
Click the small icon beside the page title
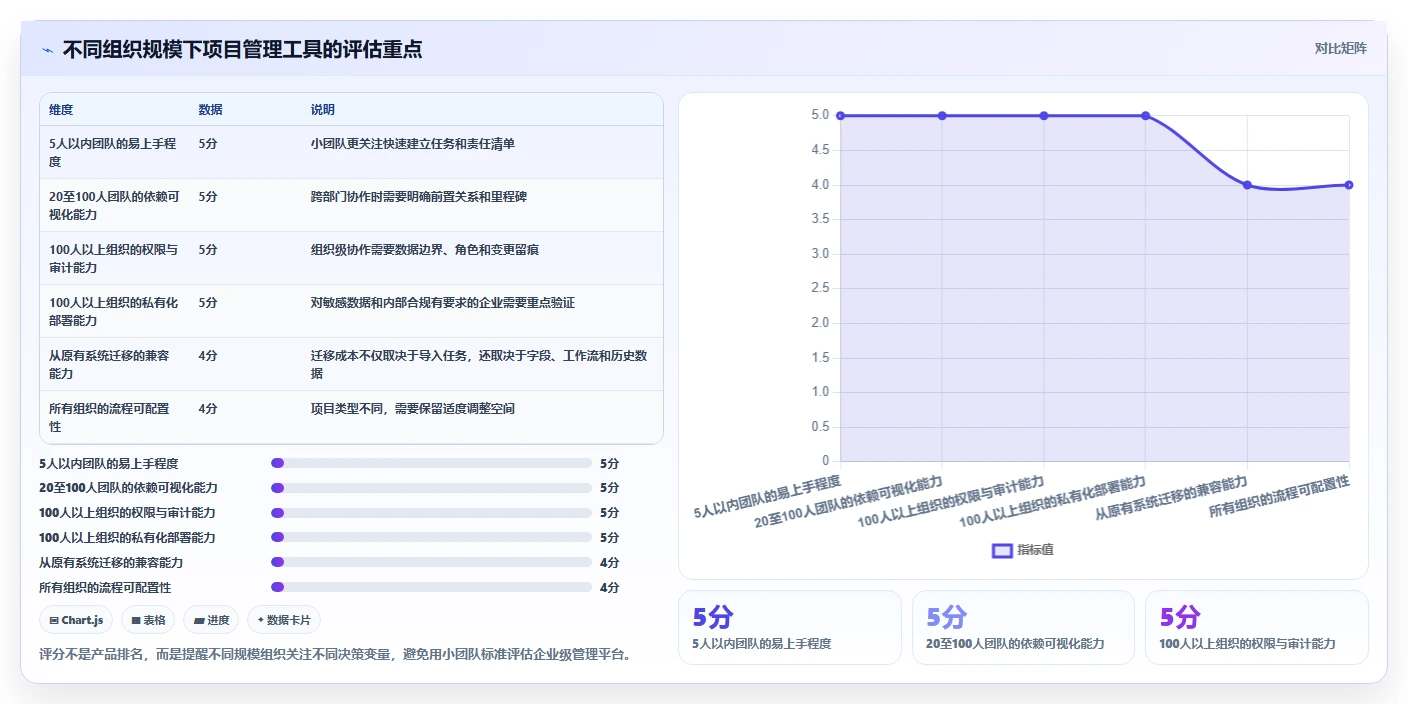click(47, 50)
